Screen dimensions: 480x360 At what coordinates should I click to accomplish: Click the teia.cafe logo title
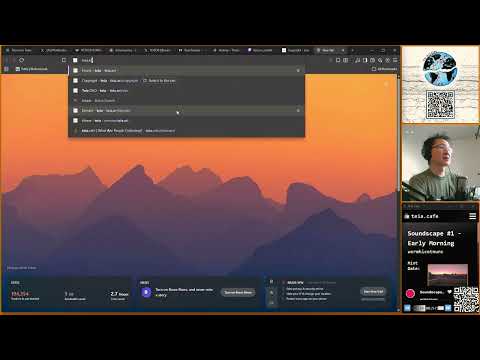(x=421, y=216)
